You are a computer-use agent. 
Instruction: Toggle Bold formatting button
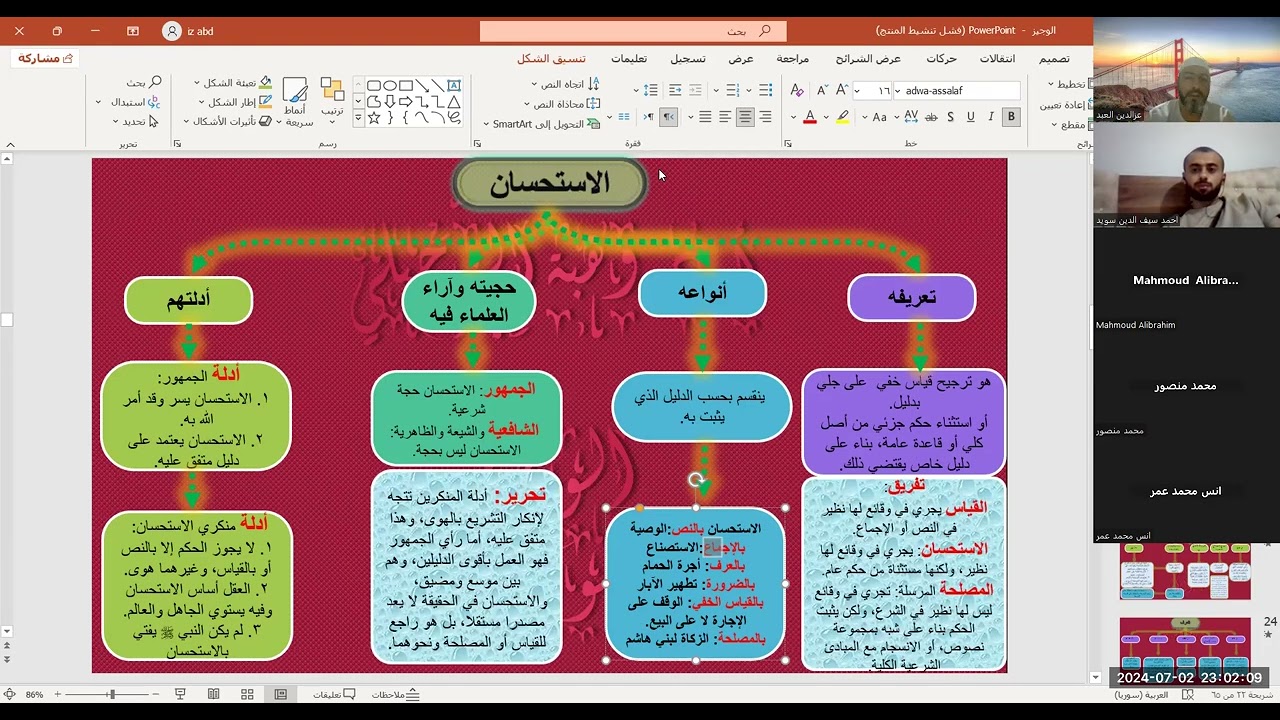click(1011, 117)
